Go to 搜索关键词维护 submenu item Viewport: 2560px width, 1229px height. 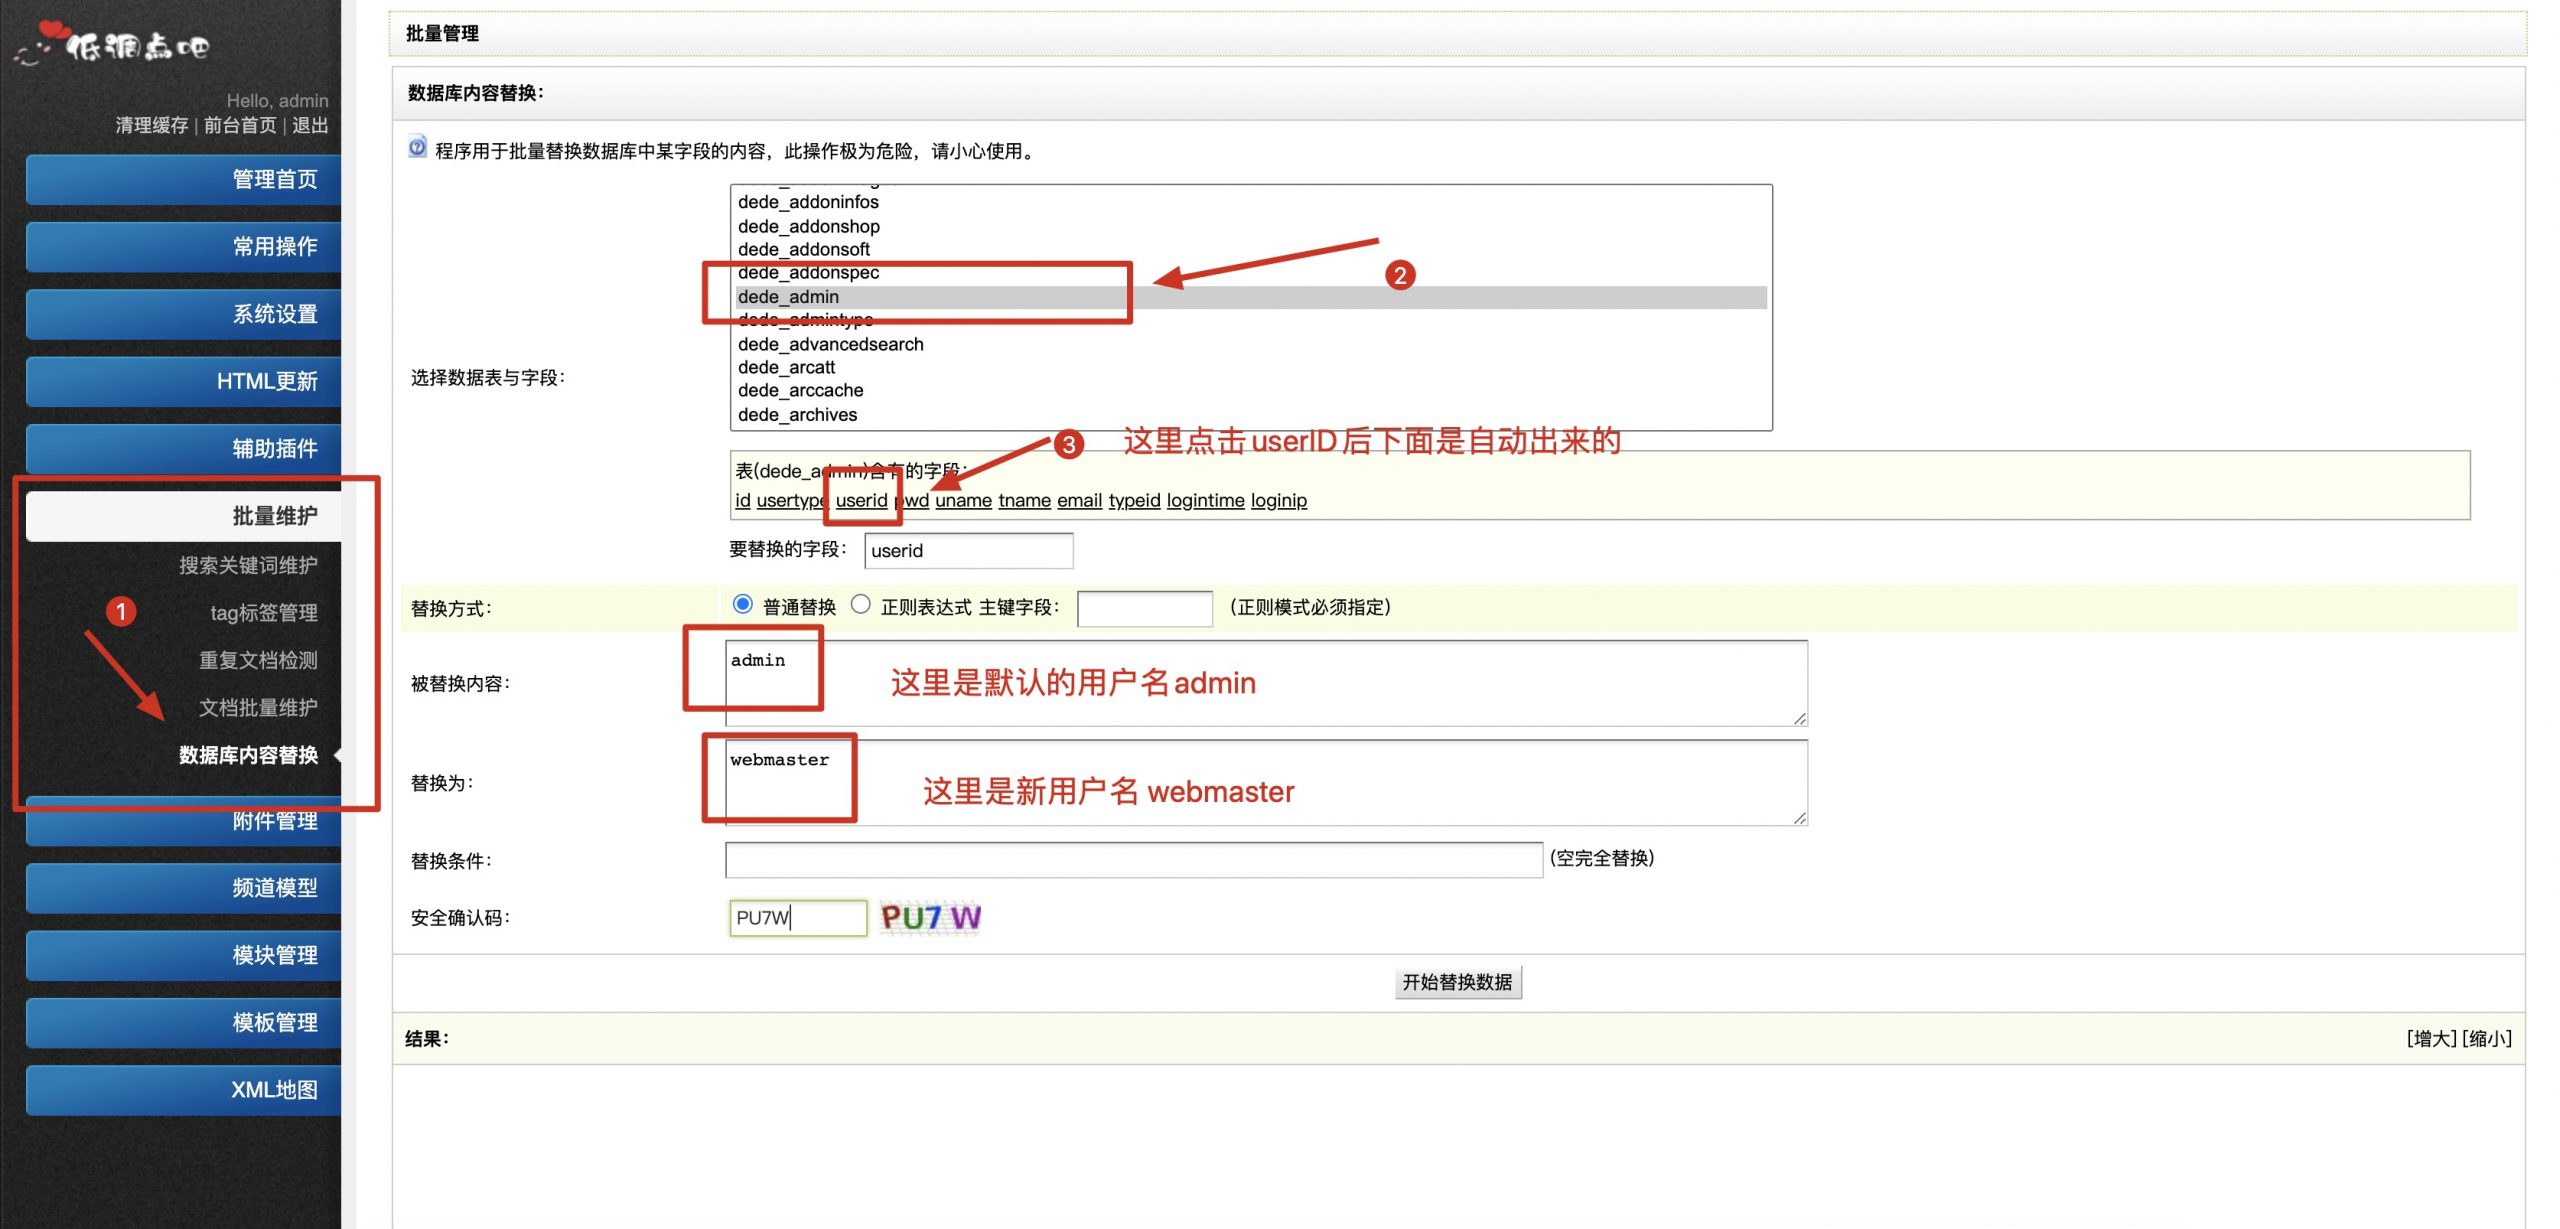[x=248, y=565]
